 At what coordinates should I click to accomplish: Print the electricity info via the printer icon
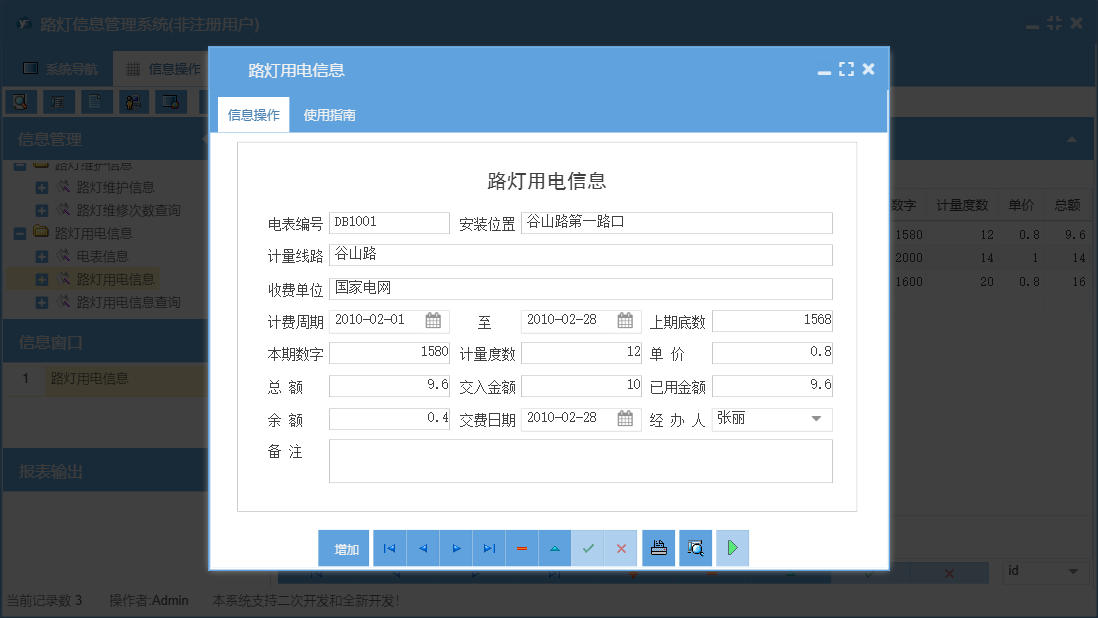pos(658,548)
